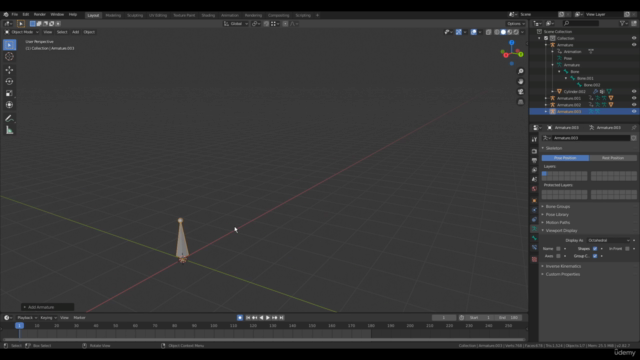This screenshot has width=640, height=360.
Task: Expand Armature.001 in the outliner
Action: pos(546,98)
